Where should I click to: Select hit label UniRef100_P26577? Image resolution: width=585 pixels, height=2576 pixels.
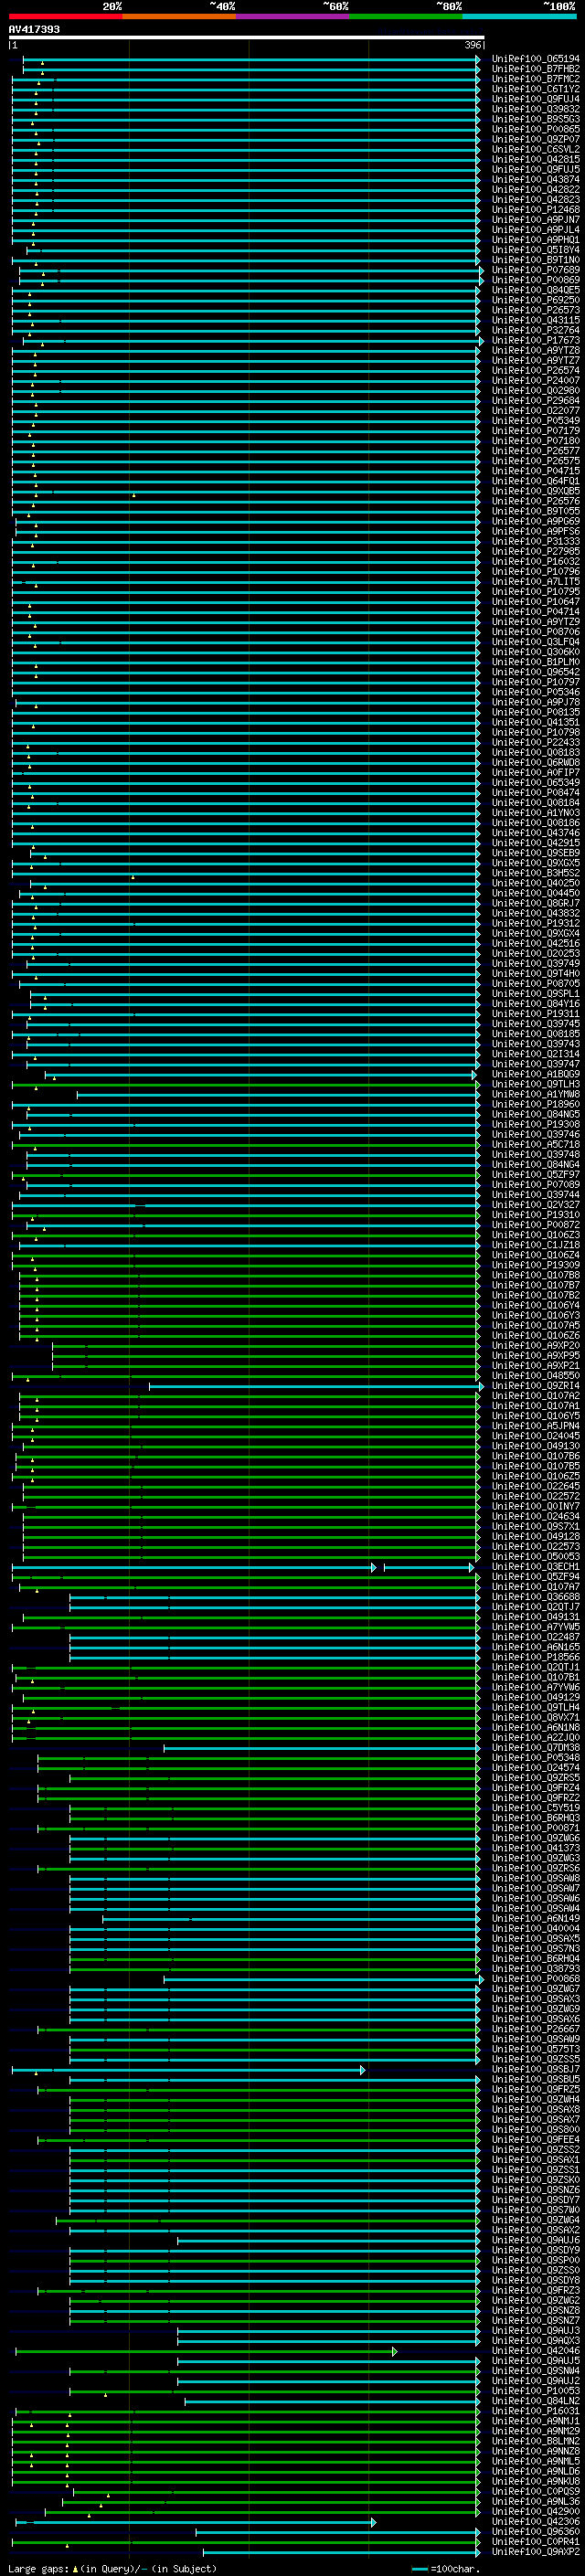[x=535, y=451]
